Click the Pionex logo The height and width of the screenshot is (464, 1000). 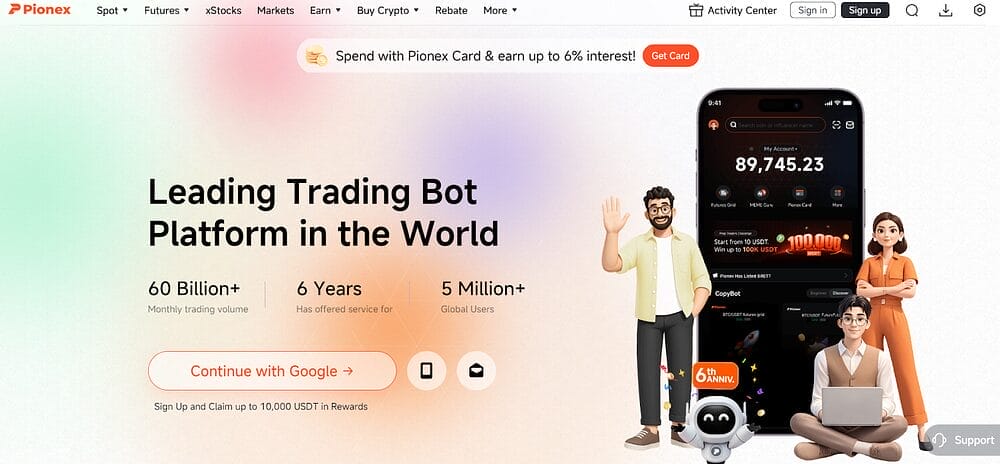point(40,10)
